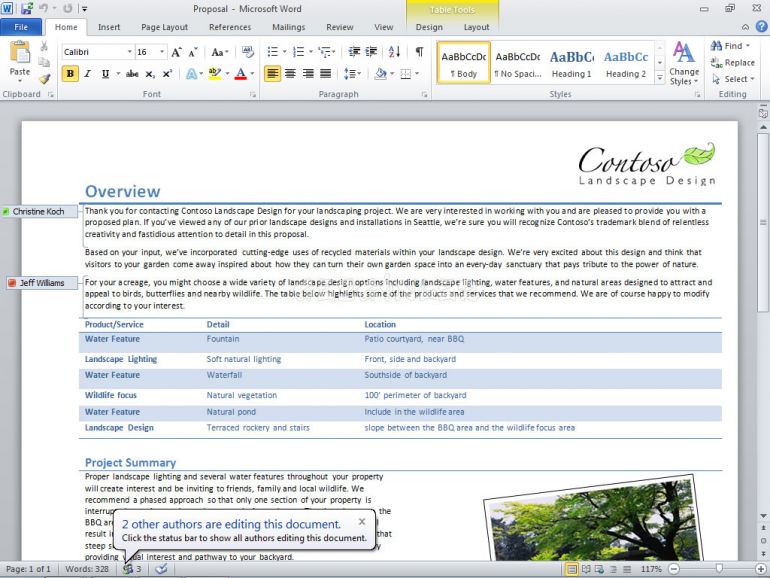Expand the Styles gallery More arrow
Viewport: 770px width, 578px height.
660,78
